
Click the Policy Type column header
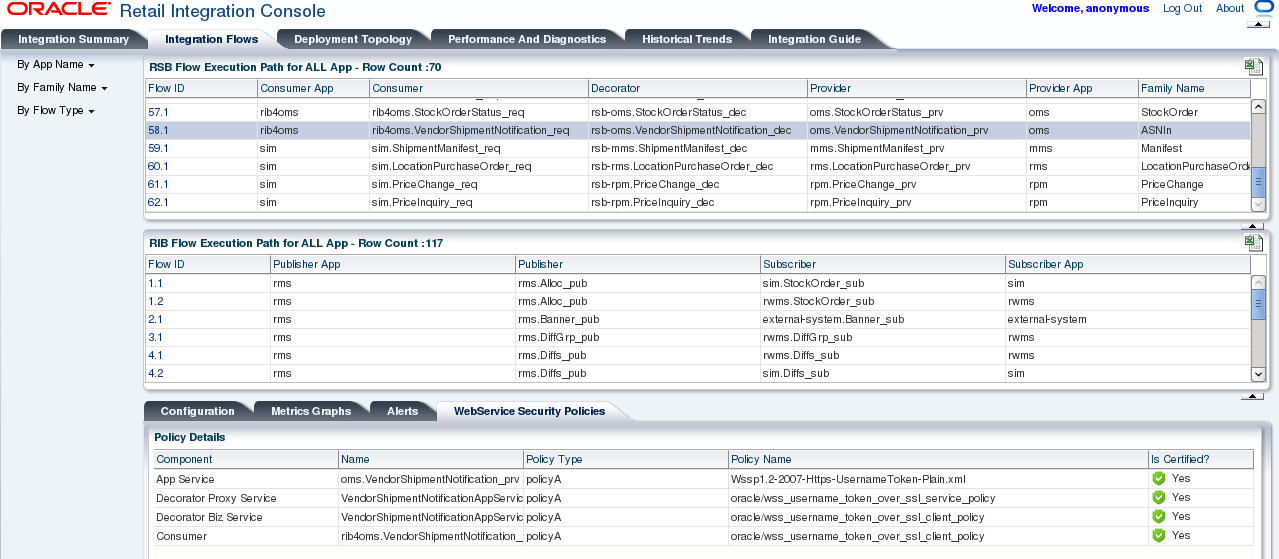(626, 459)
